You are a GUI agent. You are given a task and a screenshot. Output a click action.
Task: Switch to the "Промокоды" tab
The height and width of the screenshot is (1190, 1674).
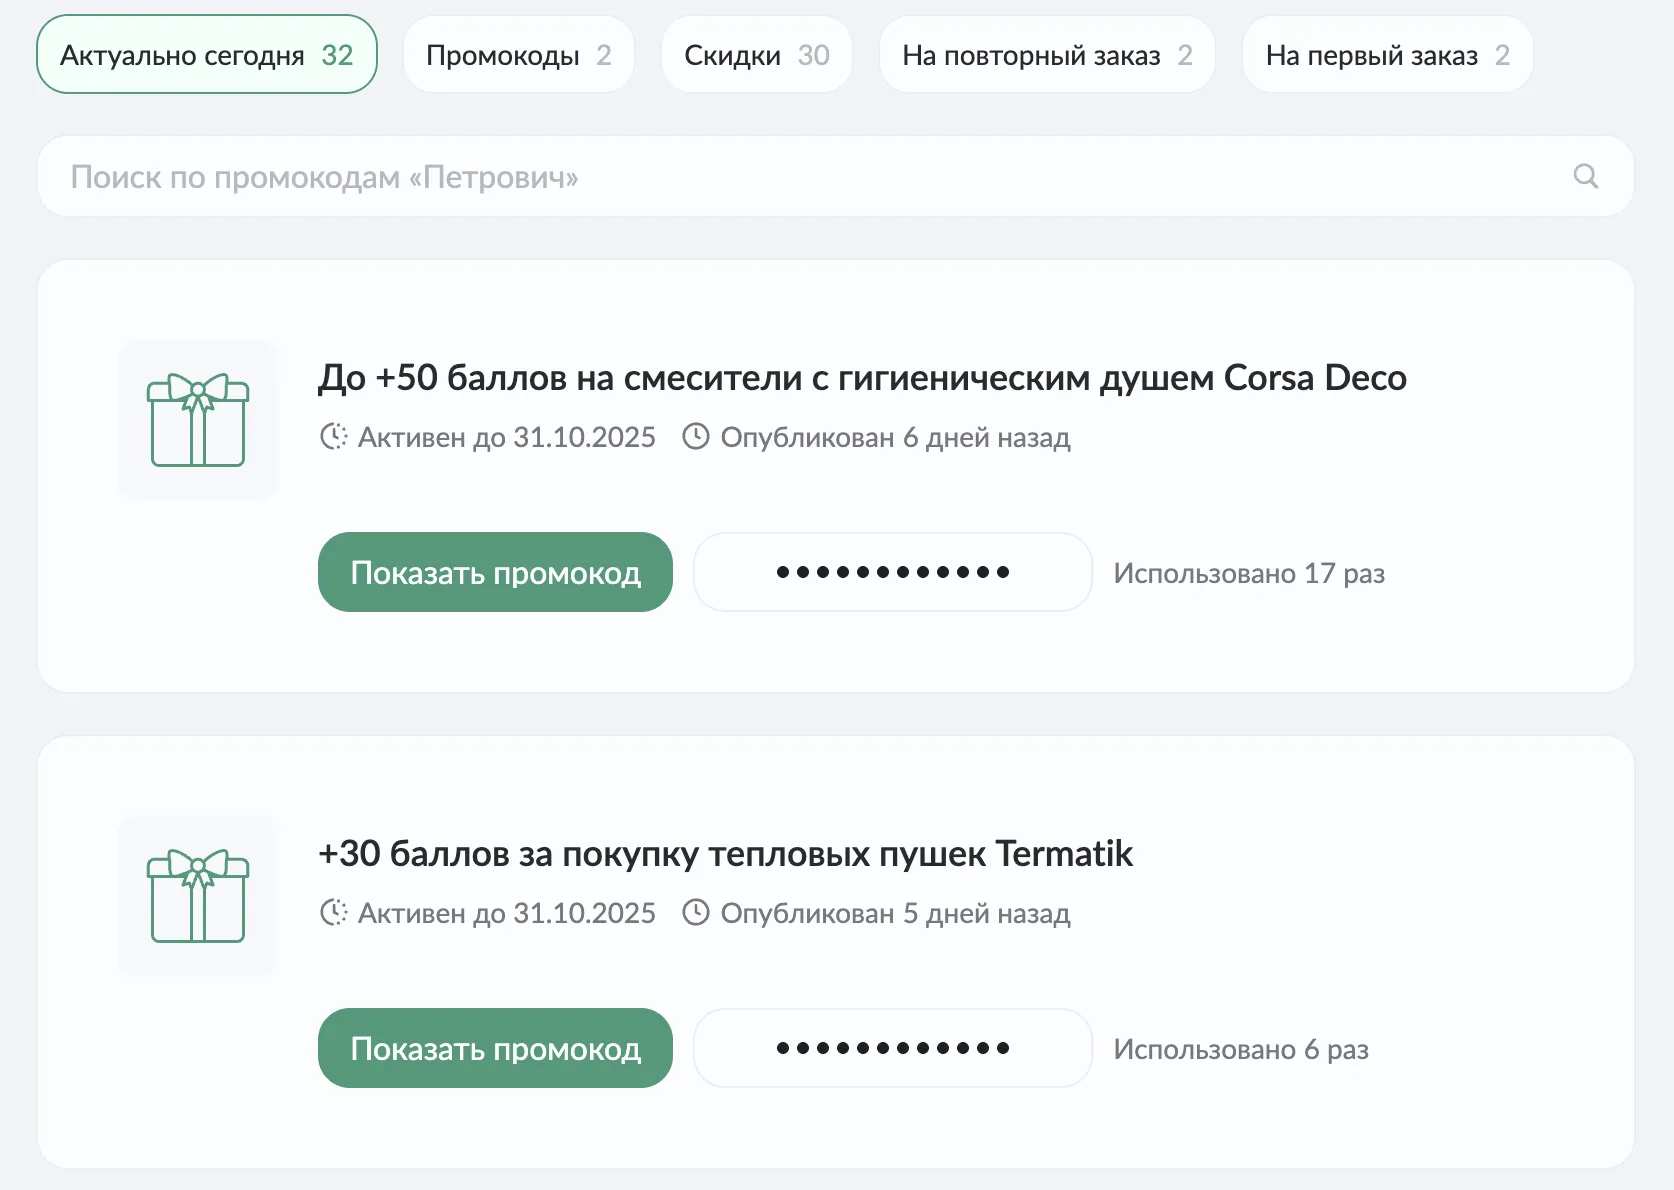tap(518, 55)
